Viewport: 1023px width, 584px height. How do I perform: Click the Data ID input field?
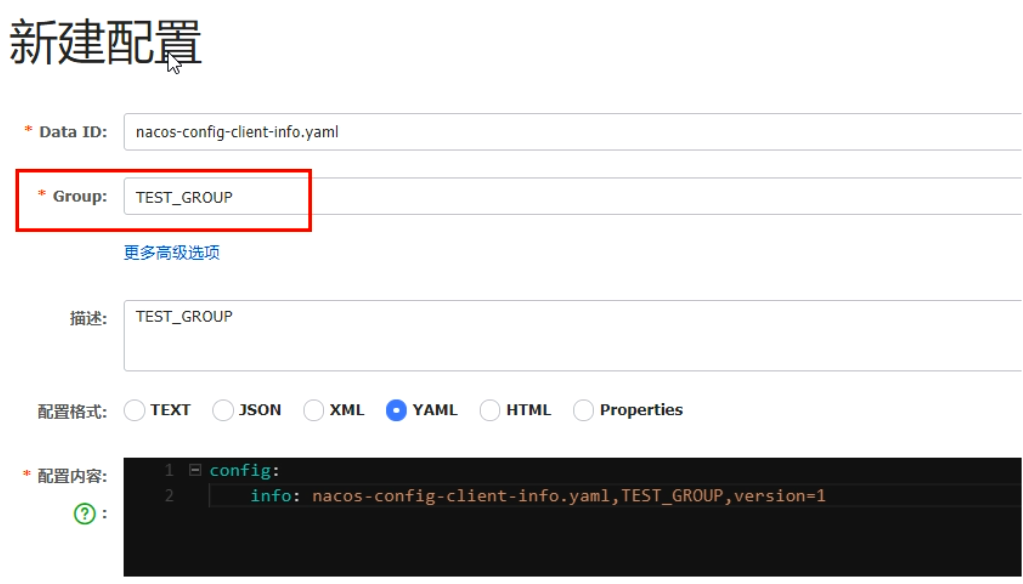coord(573,132)
